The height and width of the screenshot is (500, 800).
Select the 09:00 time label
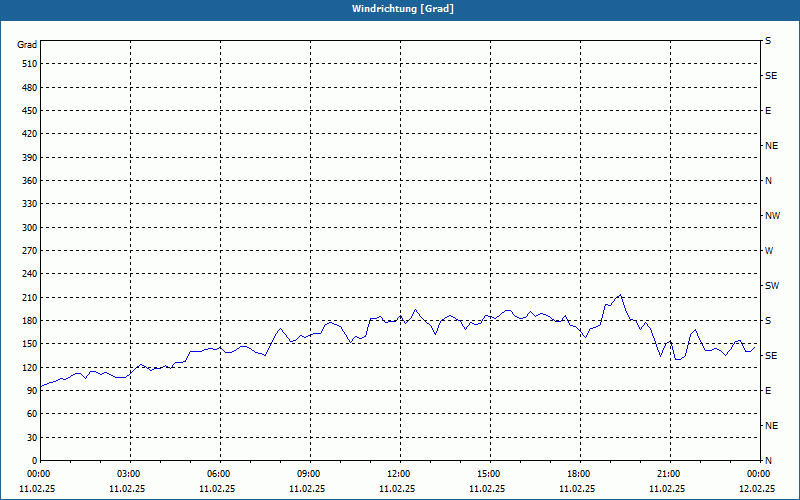point(309,474)
